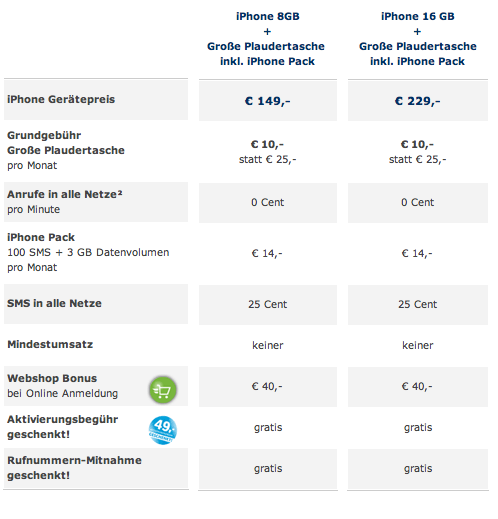The width and height of the screenshot is (498, 519).
Task: Click the Rufnummern-Mitnahme geschenkt label
Action: pyautogui.click(x=74, y=468)
